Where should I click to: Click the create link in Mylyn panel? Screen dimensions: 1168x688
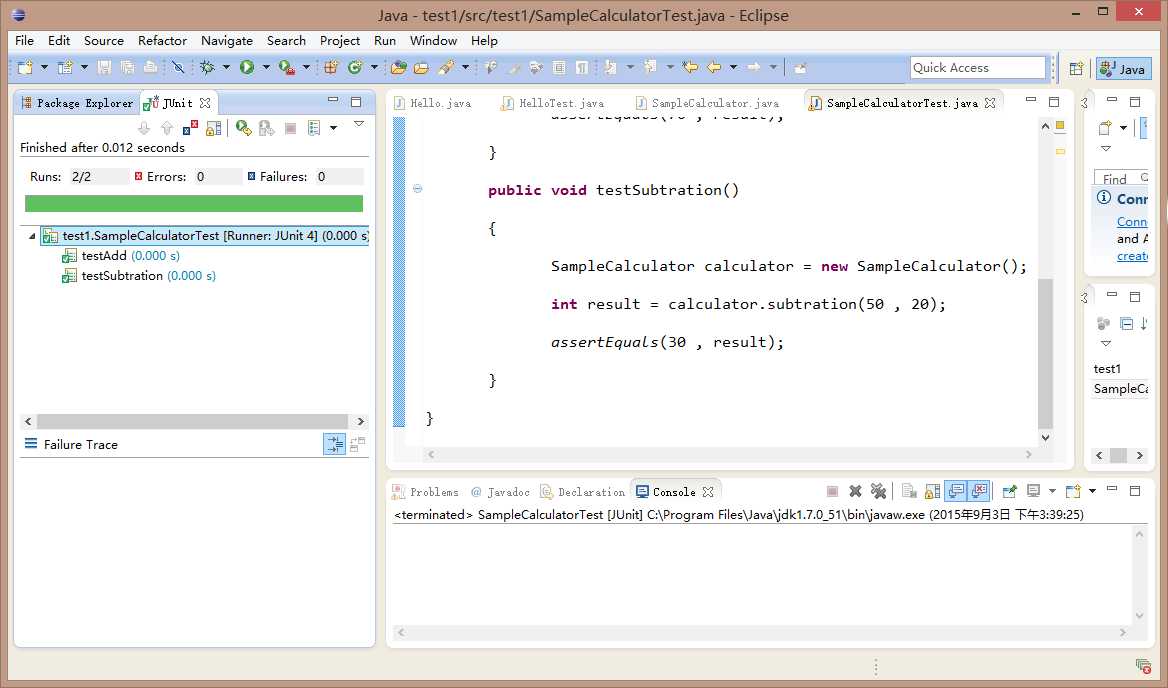[x=1132, y=255]
